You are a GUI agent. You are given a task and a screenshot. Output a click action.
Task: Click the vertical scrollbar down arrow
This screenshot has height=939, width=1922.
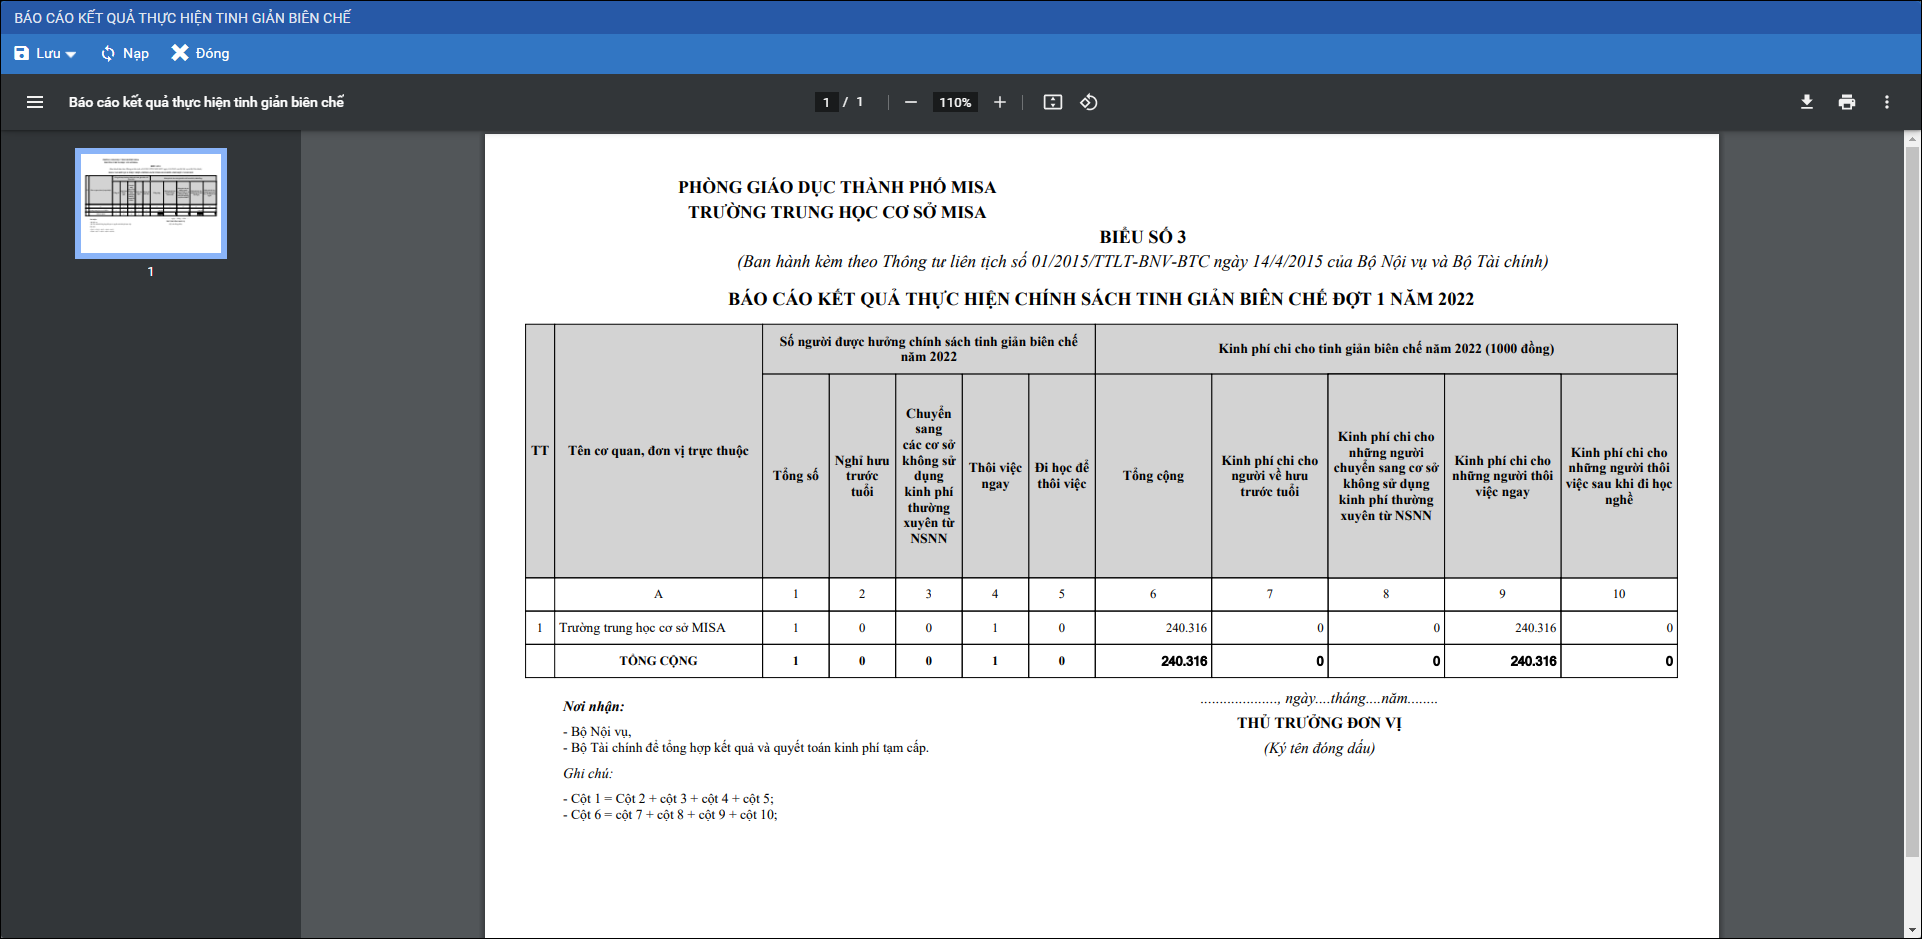pyautogui.click(x=1912, y=929)
